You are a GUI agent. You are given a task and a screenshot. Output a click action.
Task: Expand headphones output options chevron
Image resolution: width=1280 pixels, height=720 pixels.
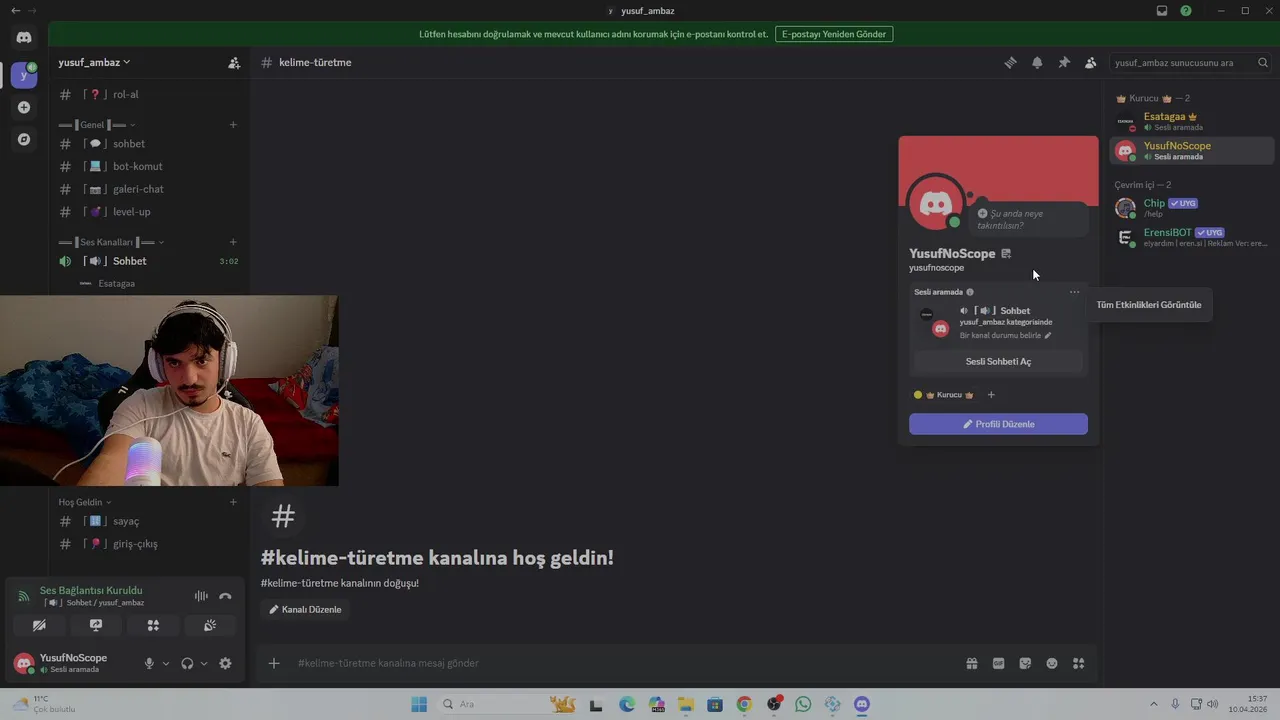pos(204,663)
